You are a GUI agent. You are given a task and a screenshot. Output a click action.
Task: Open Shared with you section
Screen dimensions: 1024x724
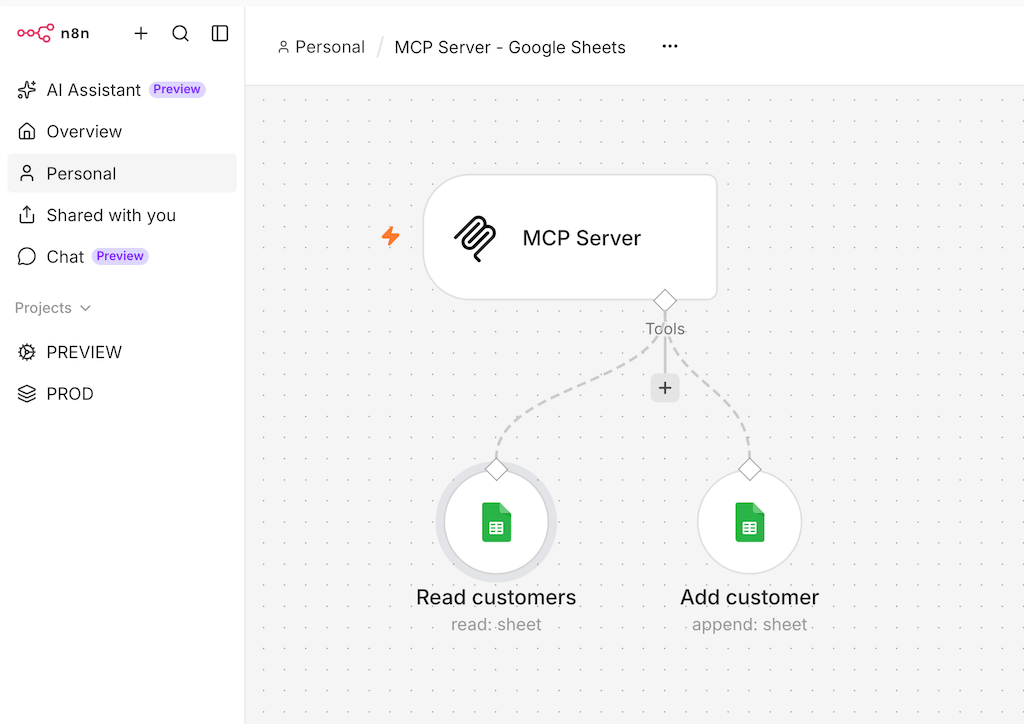point(122,215)
